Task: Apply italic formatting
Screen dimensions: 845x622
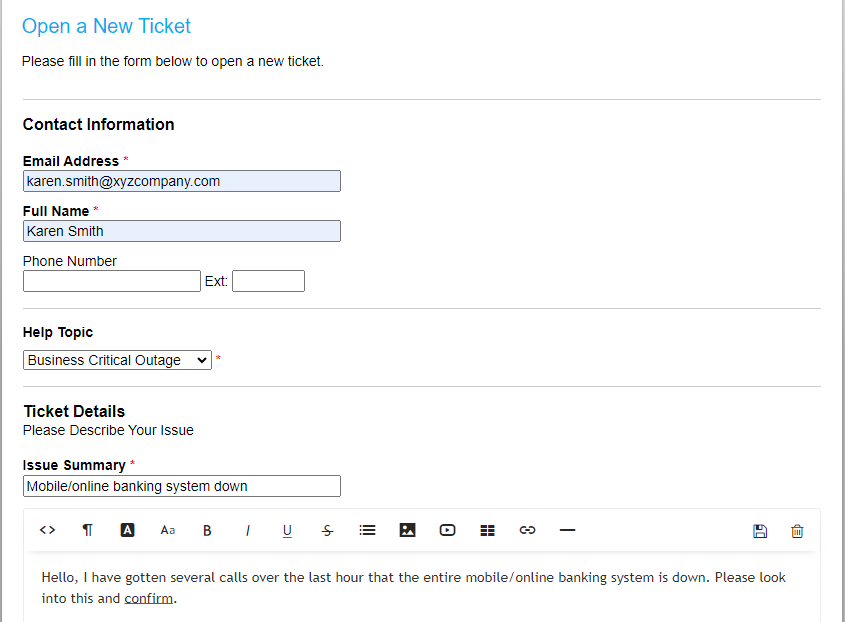Action: (x=247, y=530)
